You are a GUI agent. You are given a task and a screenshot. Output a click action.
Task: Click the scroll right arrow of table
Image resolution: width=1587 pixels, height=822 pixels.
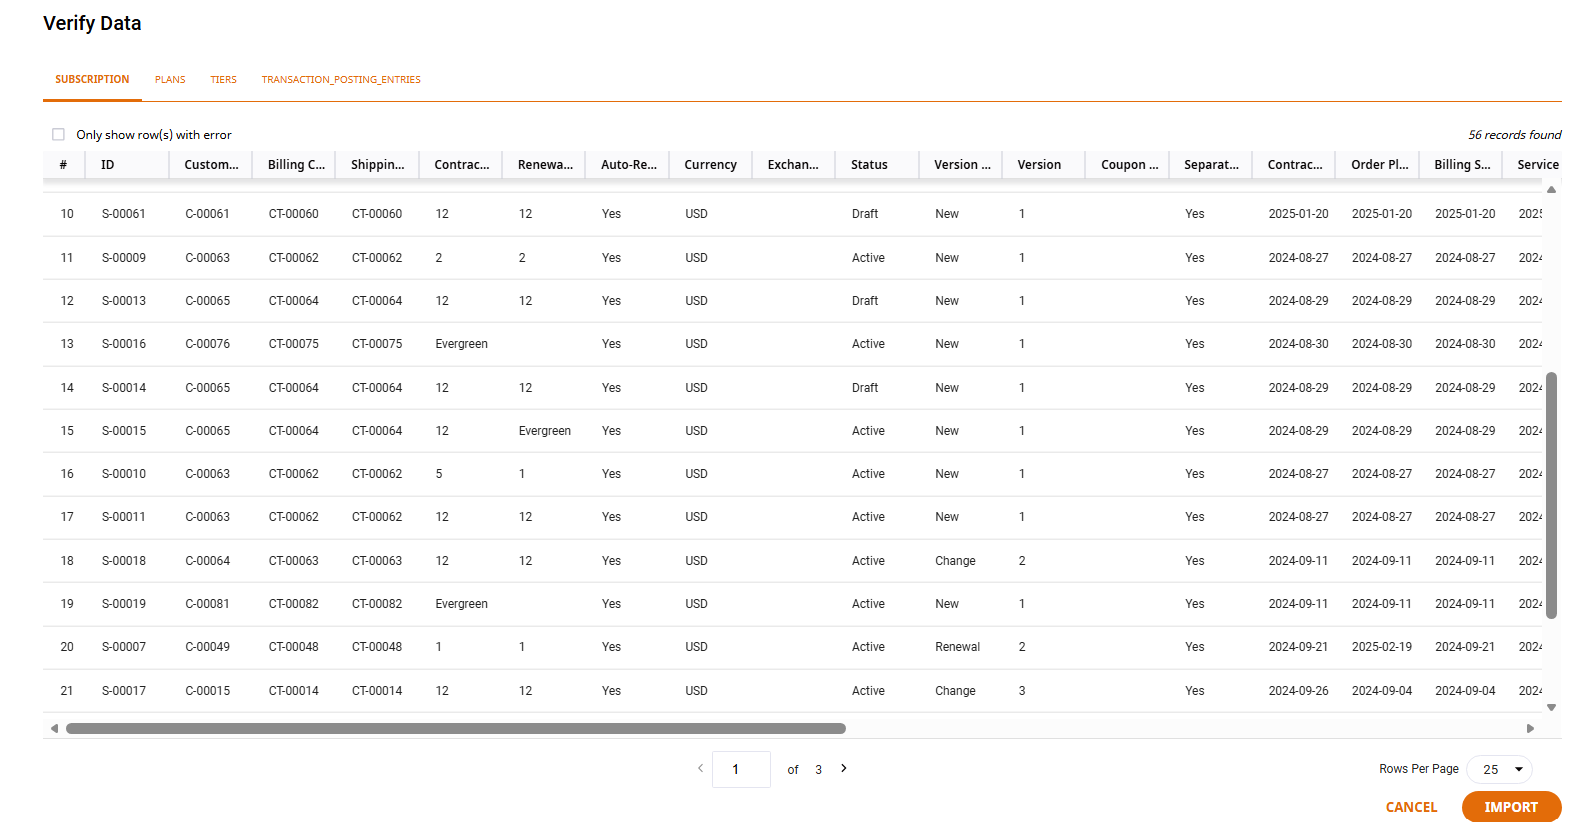click(1530, 729)
